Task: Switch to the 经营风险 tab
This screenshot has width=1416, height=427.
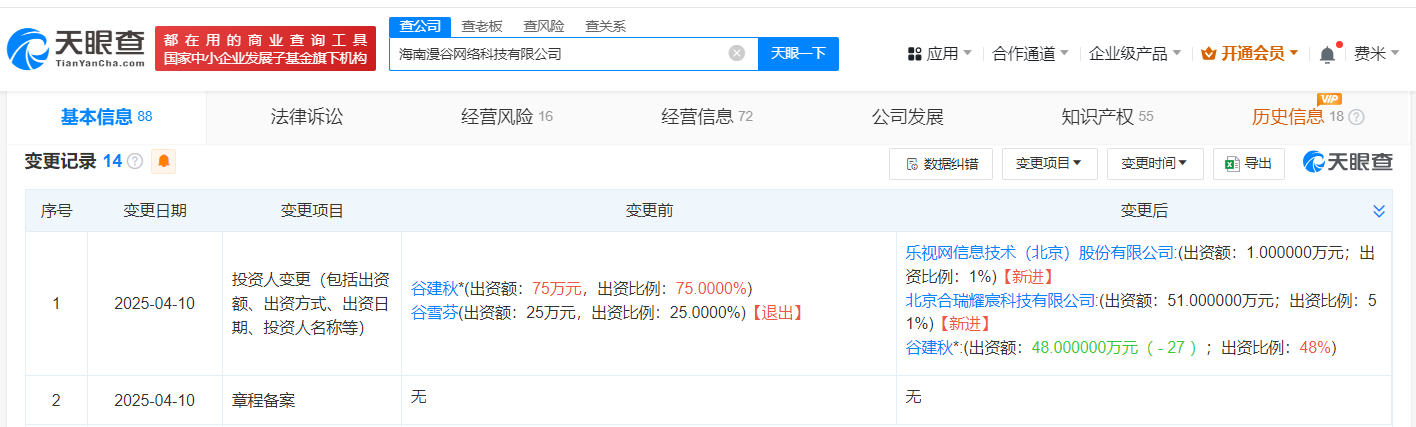Action: coord(507,117)
